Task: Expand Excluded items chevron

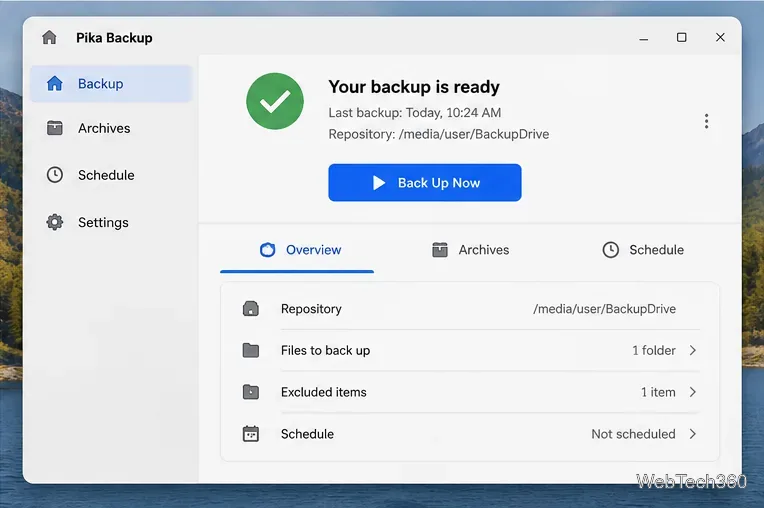Action: [x=693, y=392]
